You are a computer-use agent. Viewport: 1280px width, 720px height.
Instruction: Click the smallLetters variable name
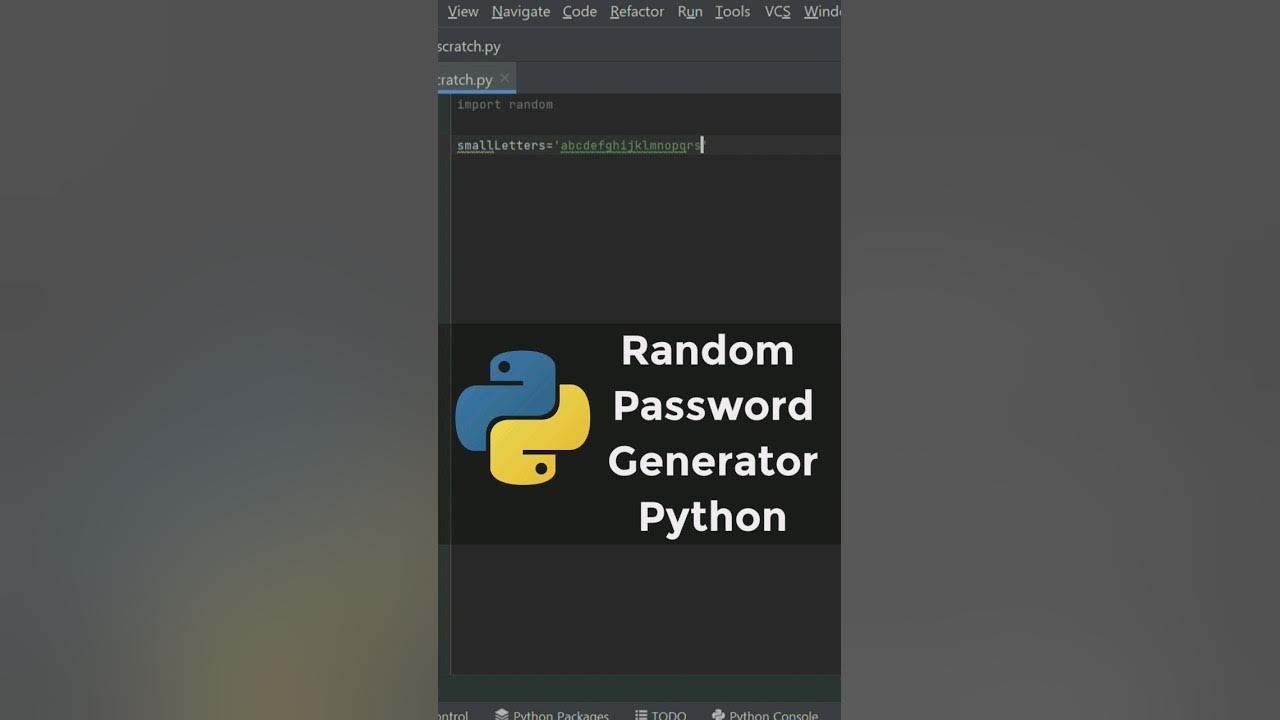(501, 146)
